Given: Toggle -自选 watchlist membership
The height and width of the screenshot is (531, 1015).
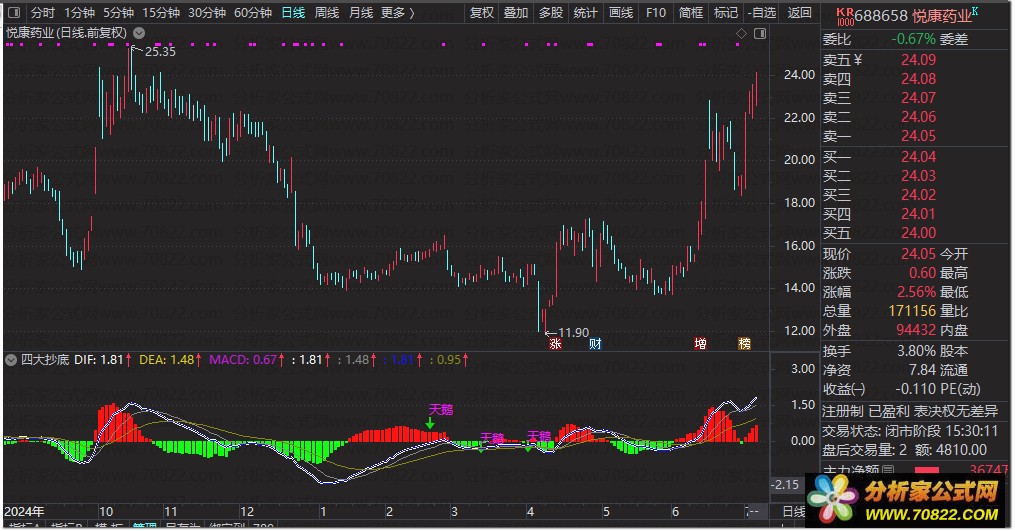Looking at the screenshot, I should tap(762, 12).
